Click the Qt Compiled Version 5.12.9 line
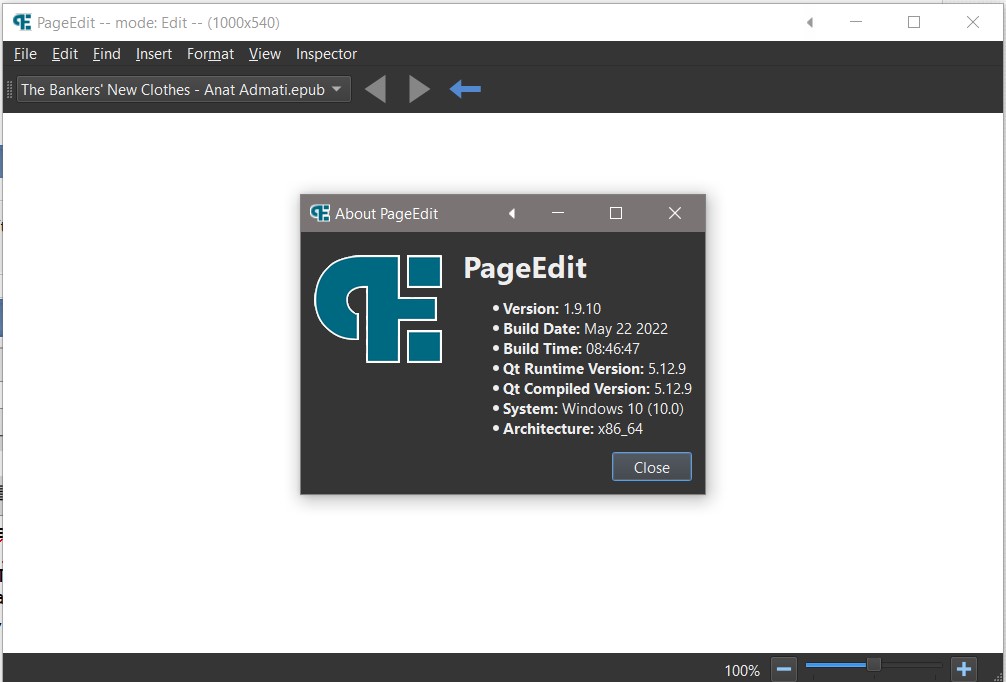 [x=592, y=389]
